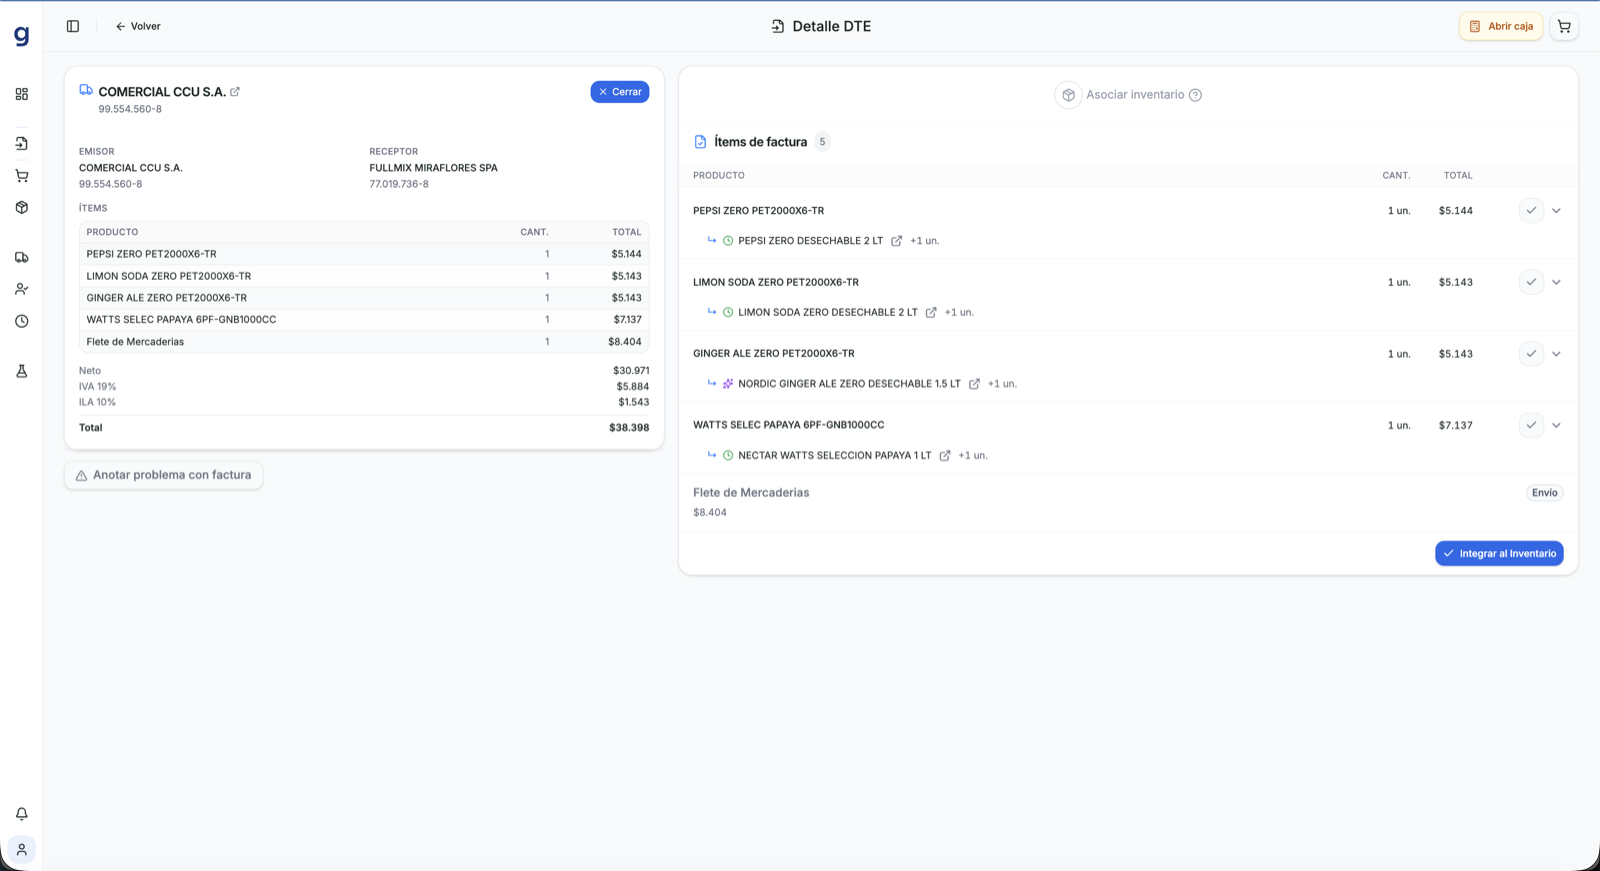Screen dimensions: 1600x871
Task: Select PEPSI ZERO PET2000X6-TR row in left table
Action: click(x=364, y=254)
